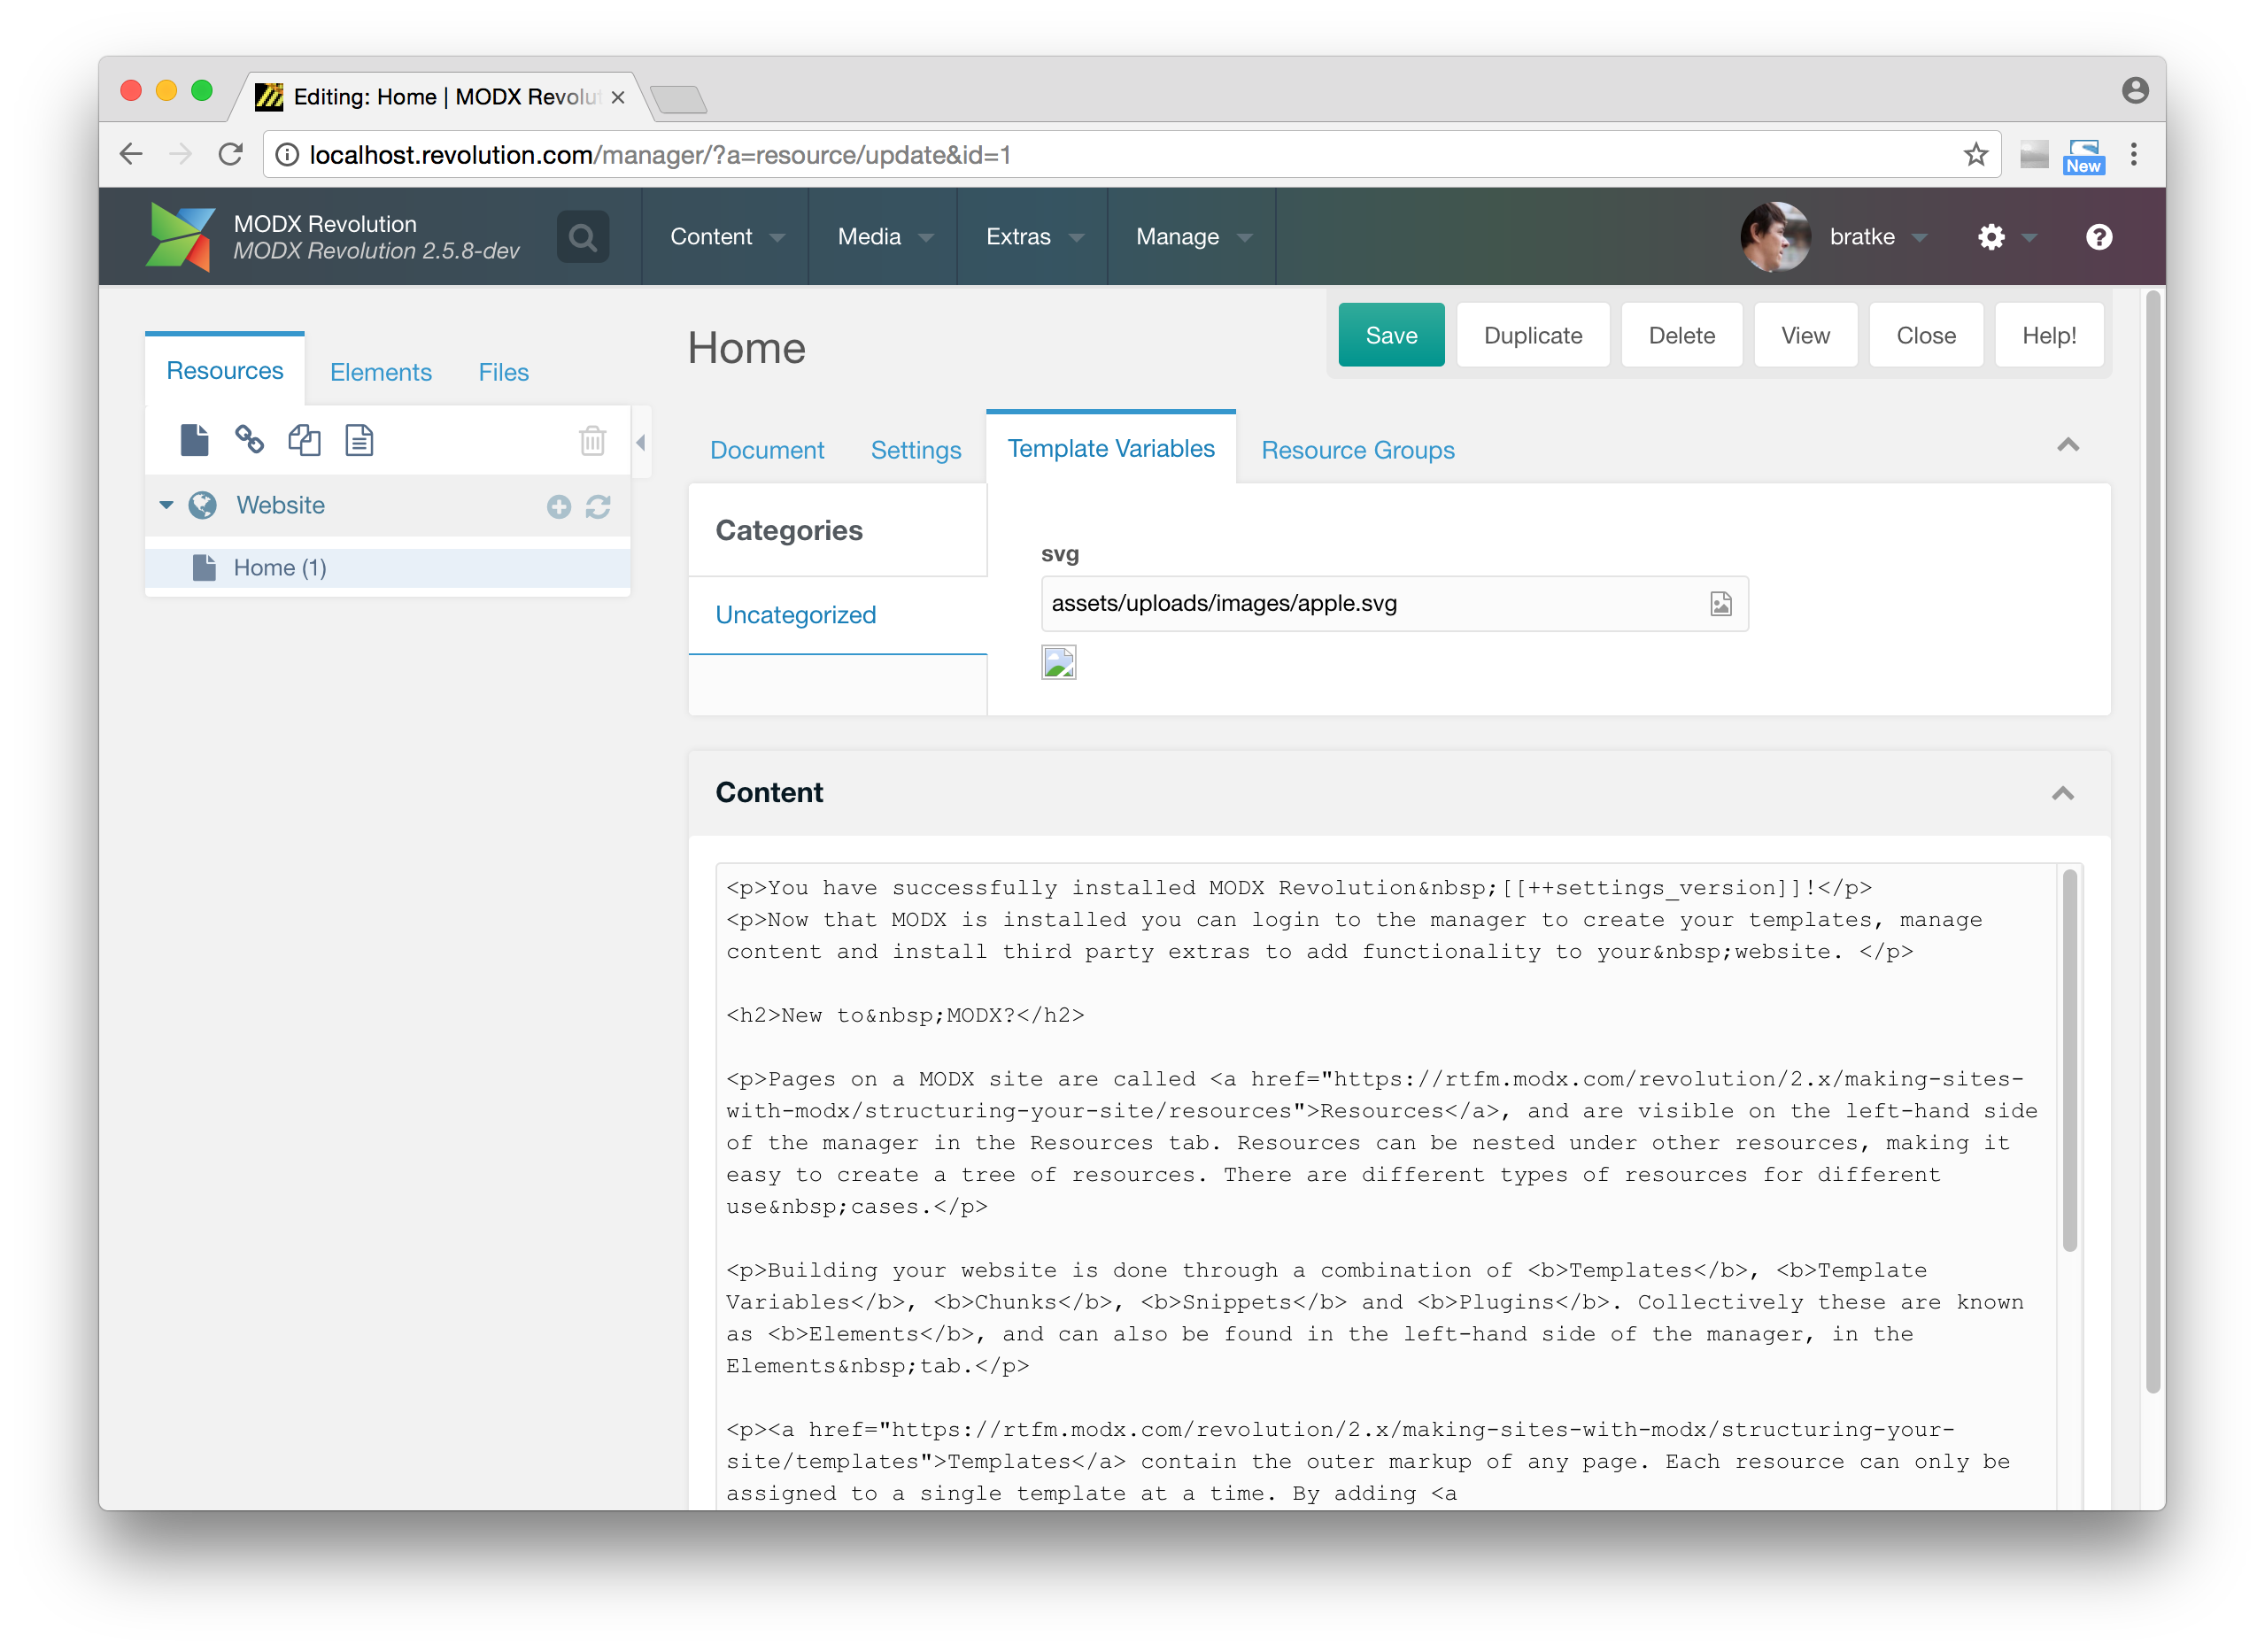2265x1652 pixels.
Task: Open the Media menu
Action: tap(884, 237)
